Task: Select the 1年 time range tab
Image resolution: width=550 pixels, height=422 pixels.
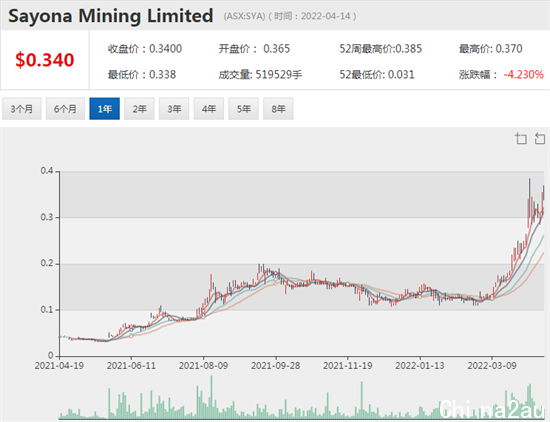Action: click(105, 109)
